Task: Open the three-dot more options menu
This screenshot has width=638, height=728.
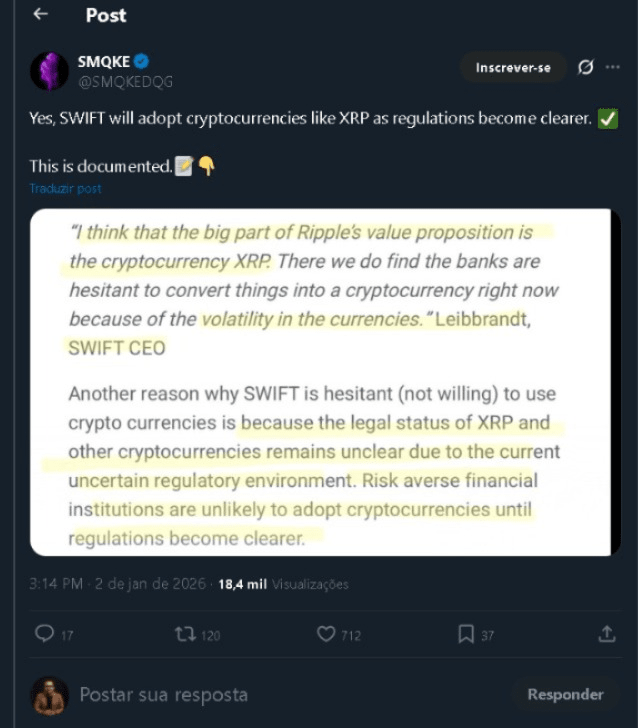Action: pyautogui.click(x=613, y=67)
